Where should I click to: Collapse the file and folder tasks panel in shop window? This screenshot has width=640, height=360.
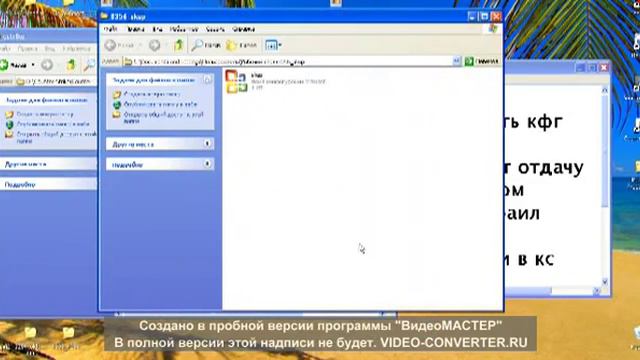tap(207, 80)
